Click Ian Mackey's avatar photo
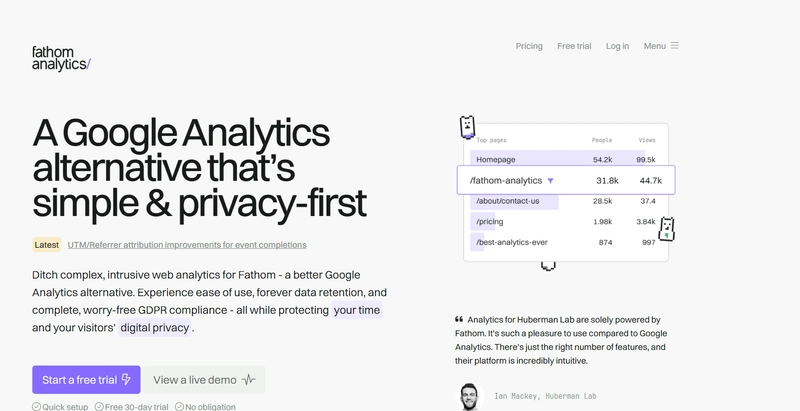 click(x=469, y=397)
